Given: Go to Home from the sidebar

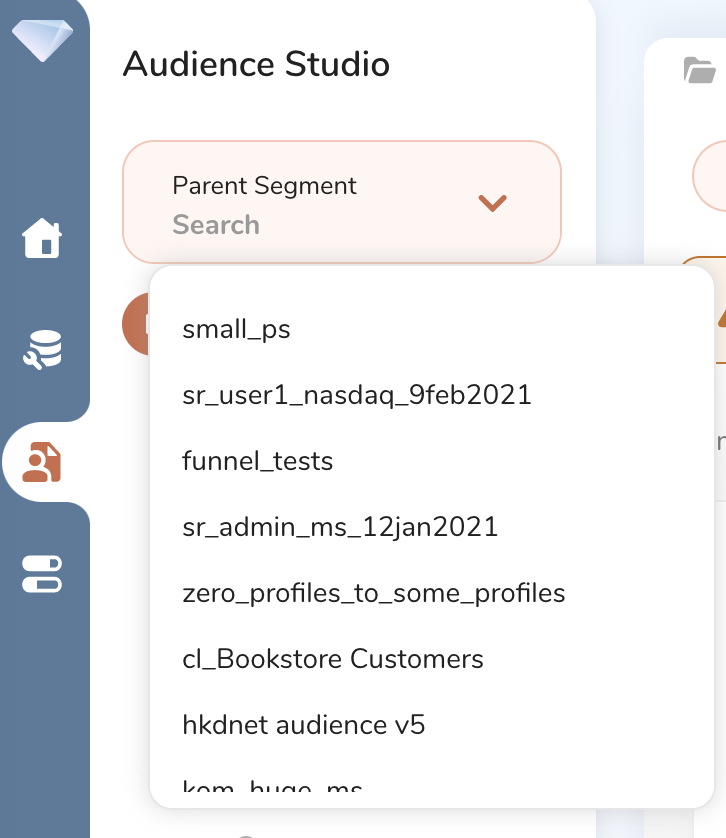Looking at the screenshot, I should point(43,239).
